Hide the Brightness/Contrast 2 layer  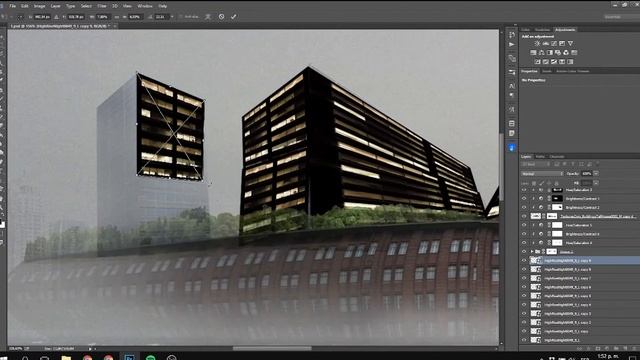coord(524,207)
